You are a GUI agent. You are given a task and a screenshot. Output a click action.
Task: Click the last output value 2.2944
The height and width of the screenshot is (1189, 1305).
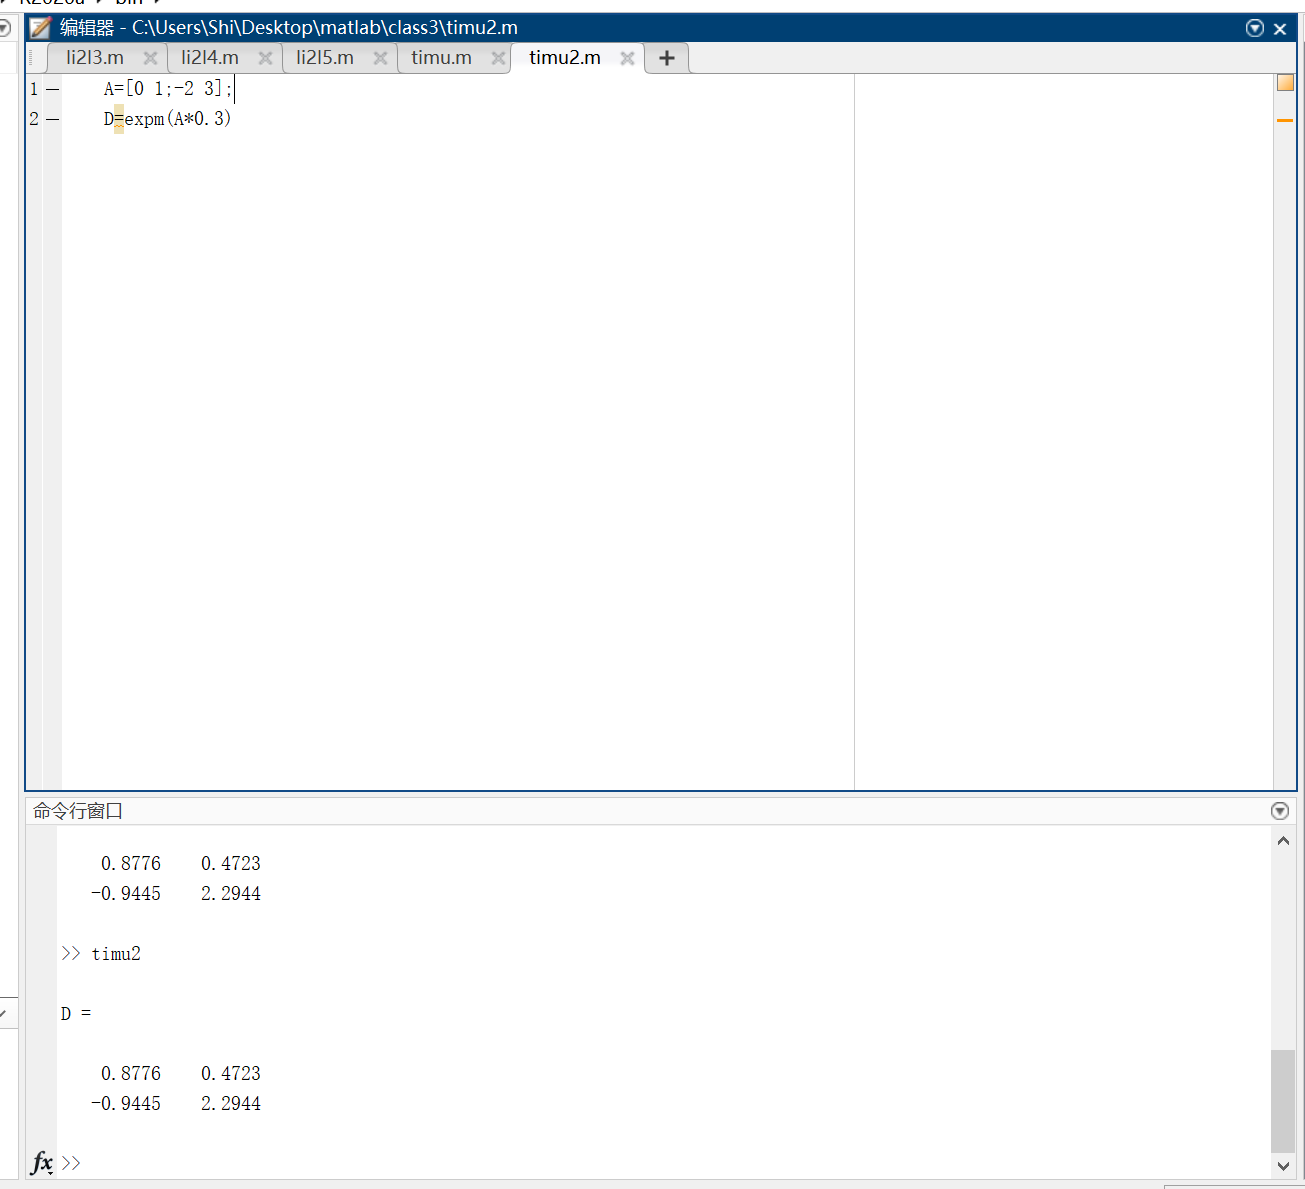(231, 1104)
